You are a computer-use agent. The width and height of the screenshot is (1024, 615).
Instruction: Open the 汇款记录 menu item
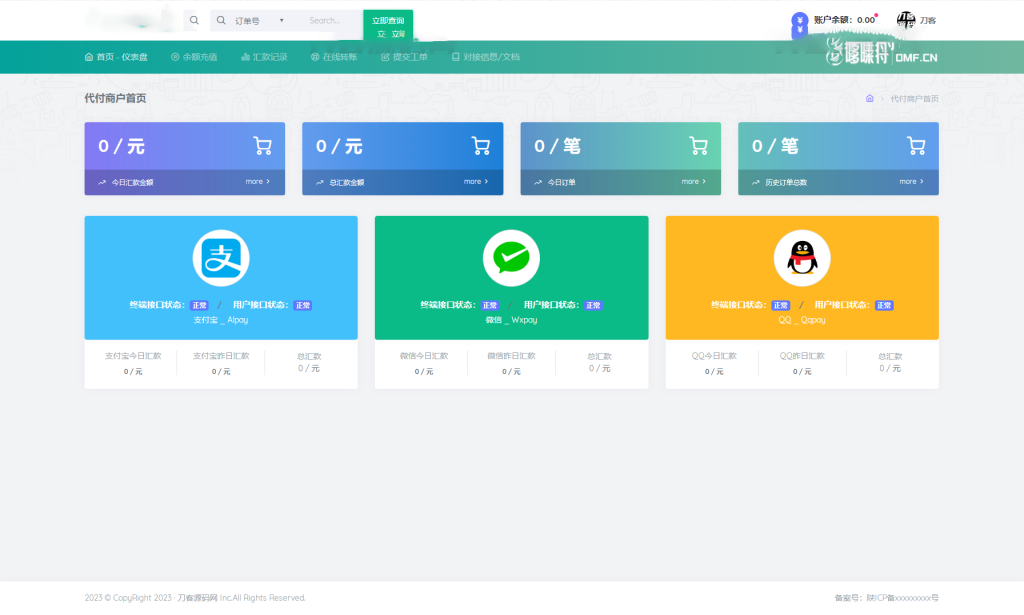pos(264,57)
